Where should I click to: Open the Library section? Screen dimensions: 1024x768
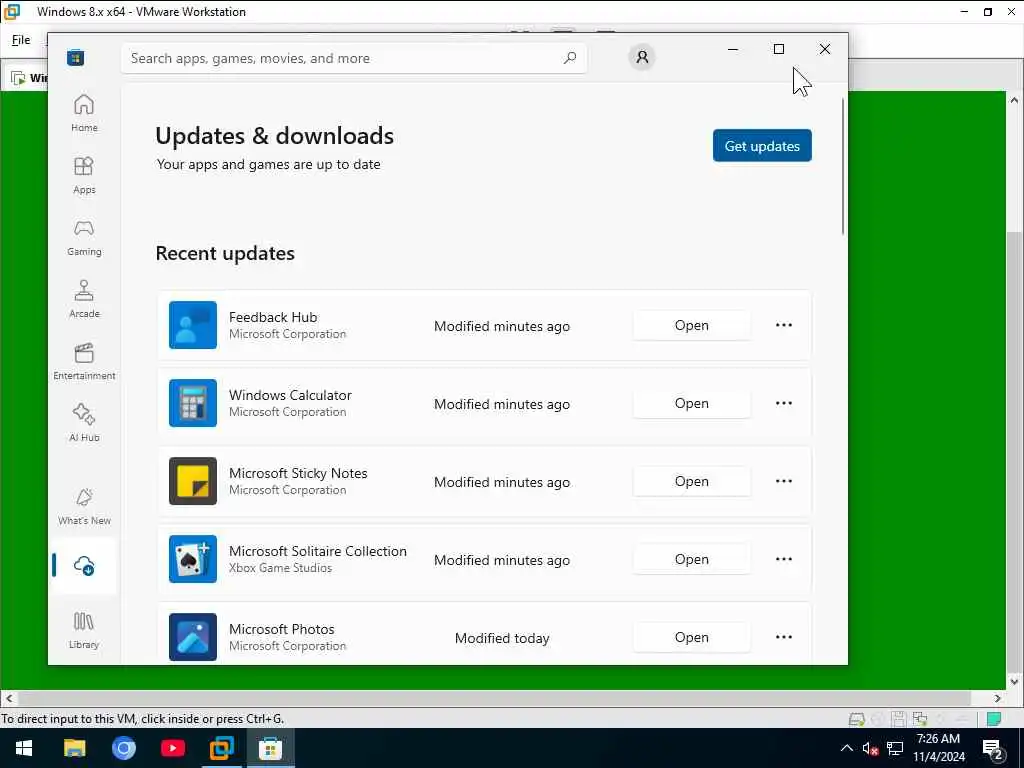84,630
